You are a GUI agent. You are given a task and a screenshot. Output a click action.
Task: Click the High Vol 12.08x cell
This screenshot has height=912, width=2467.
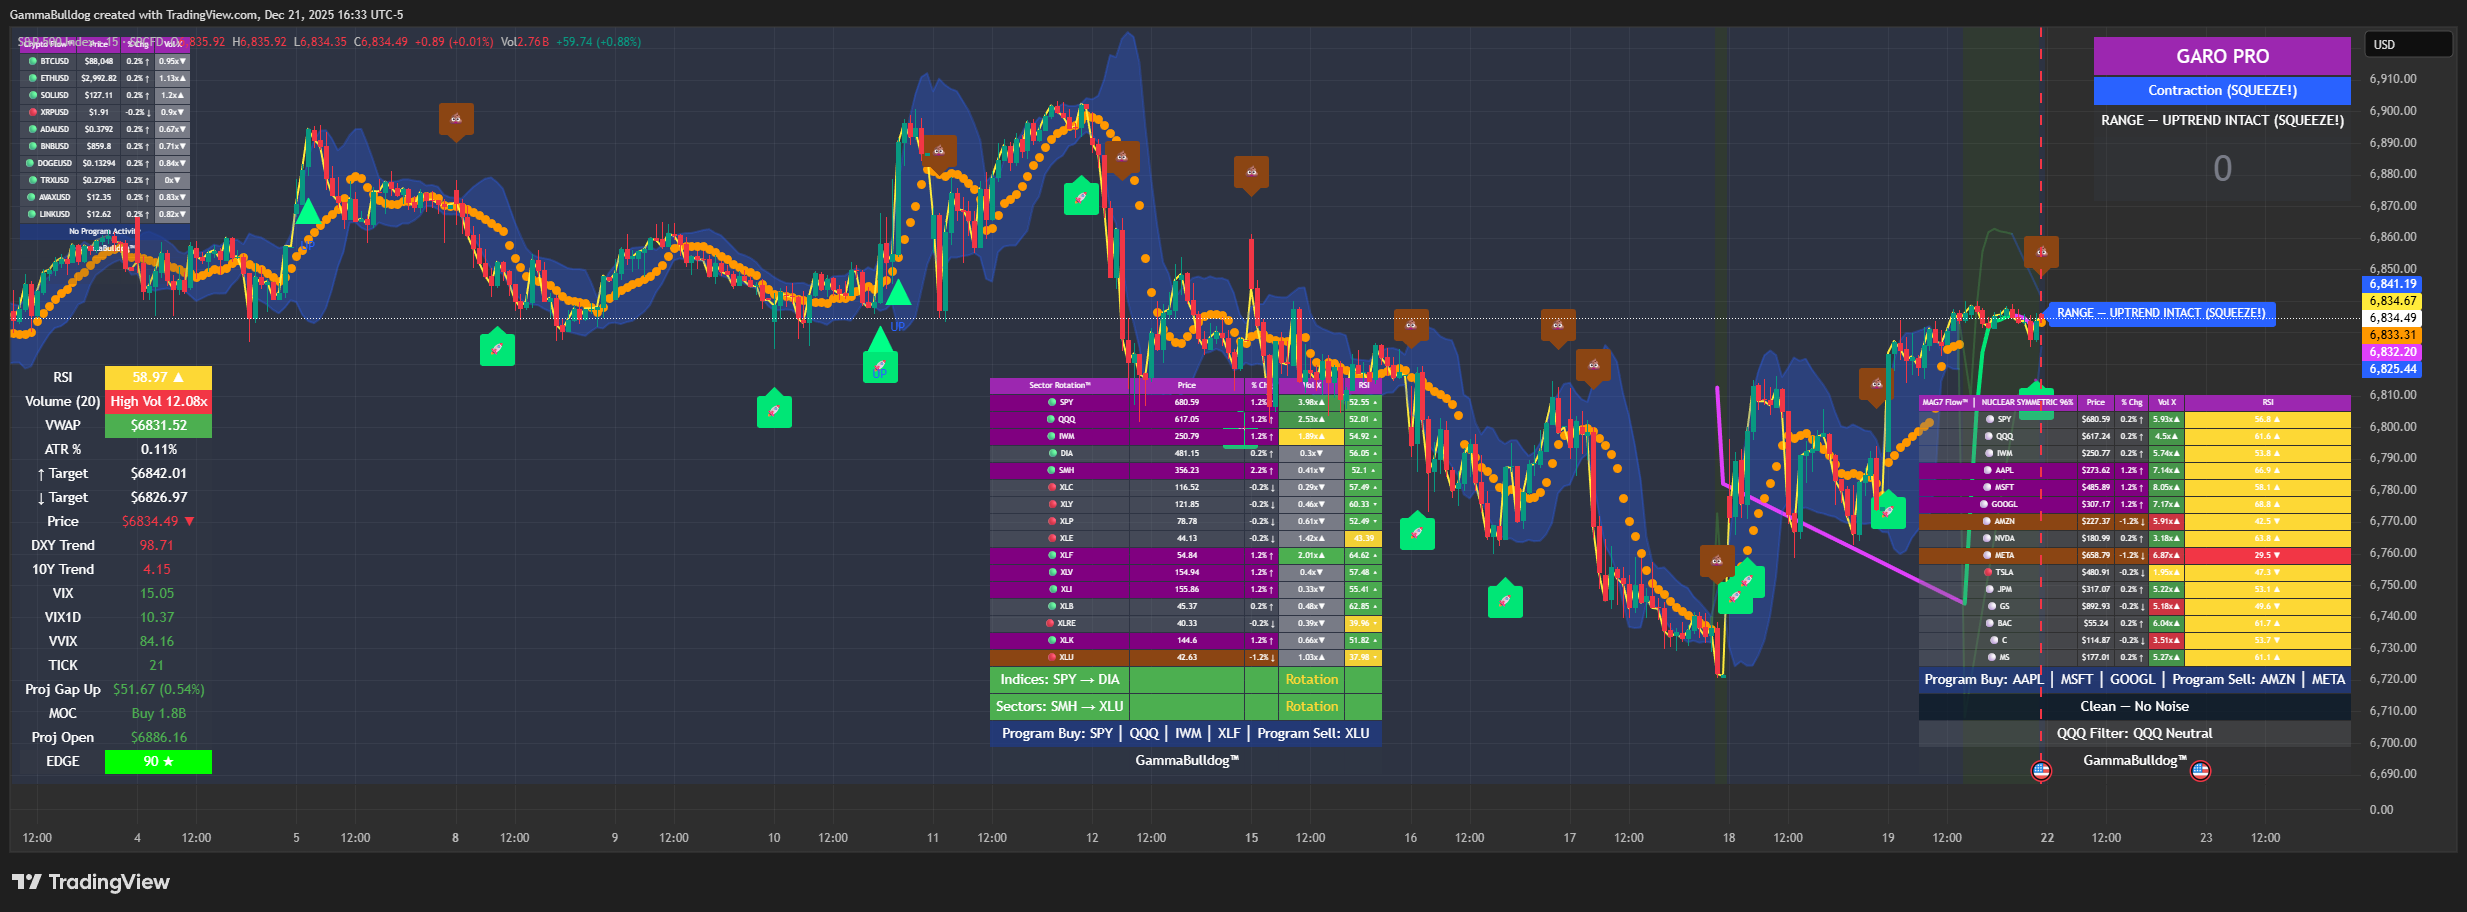[158, 401]
